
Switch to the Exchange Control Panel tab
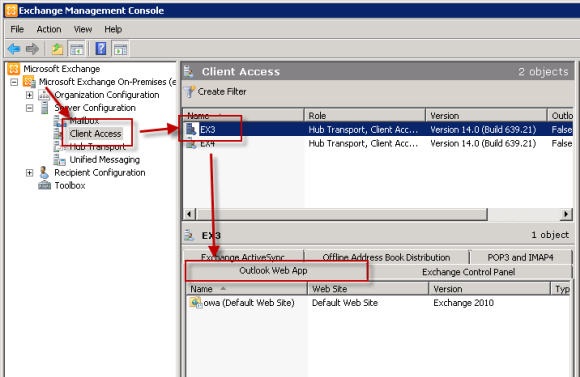pyautogui.click(x=469, y=272)
